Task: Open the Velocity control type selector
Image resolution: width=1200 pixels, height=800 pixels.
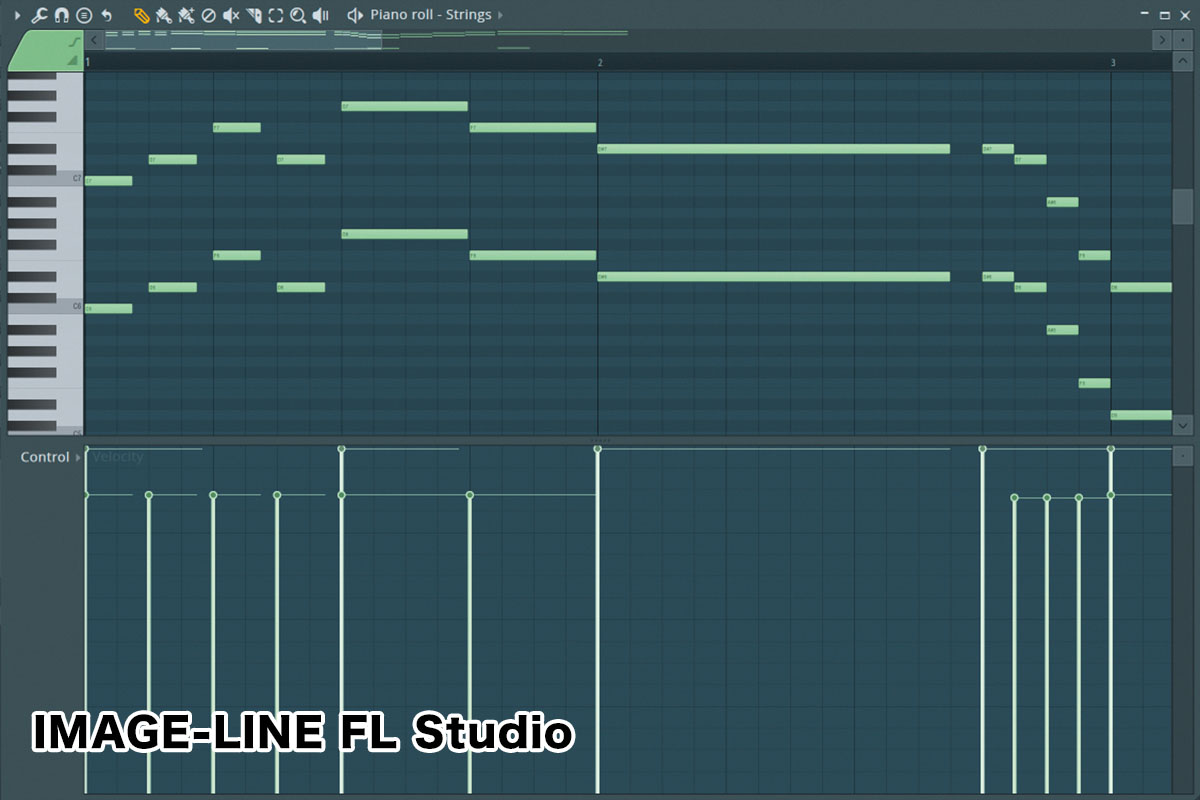Action: tap(118, 457)
